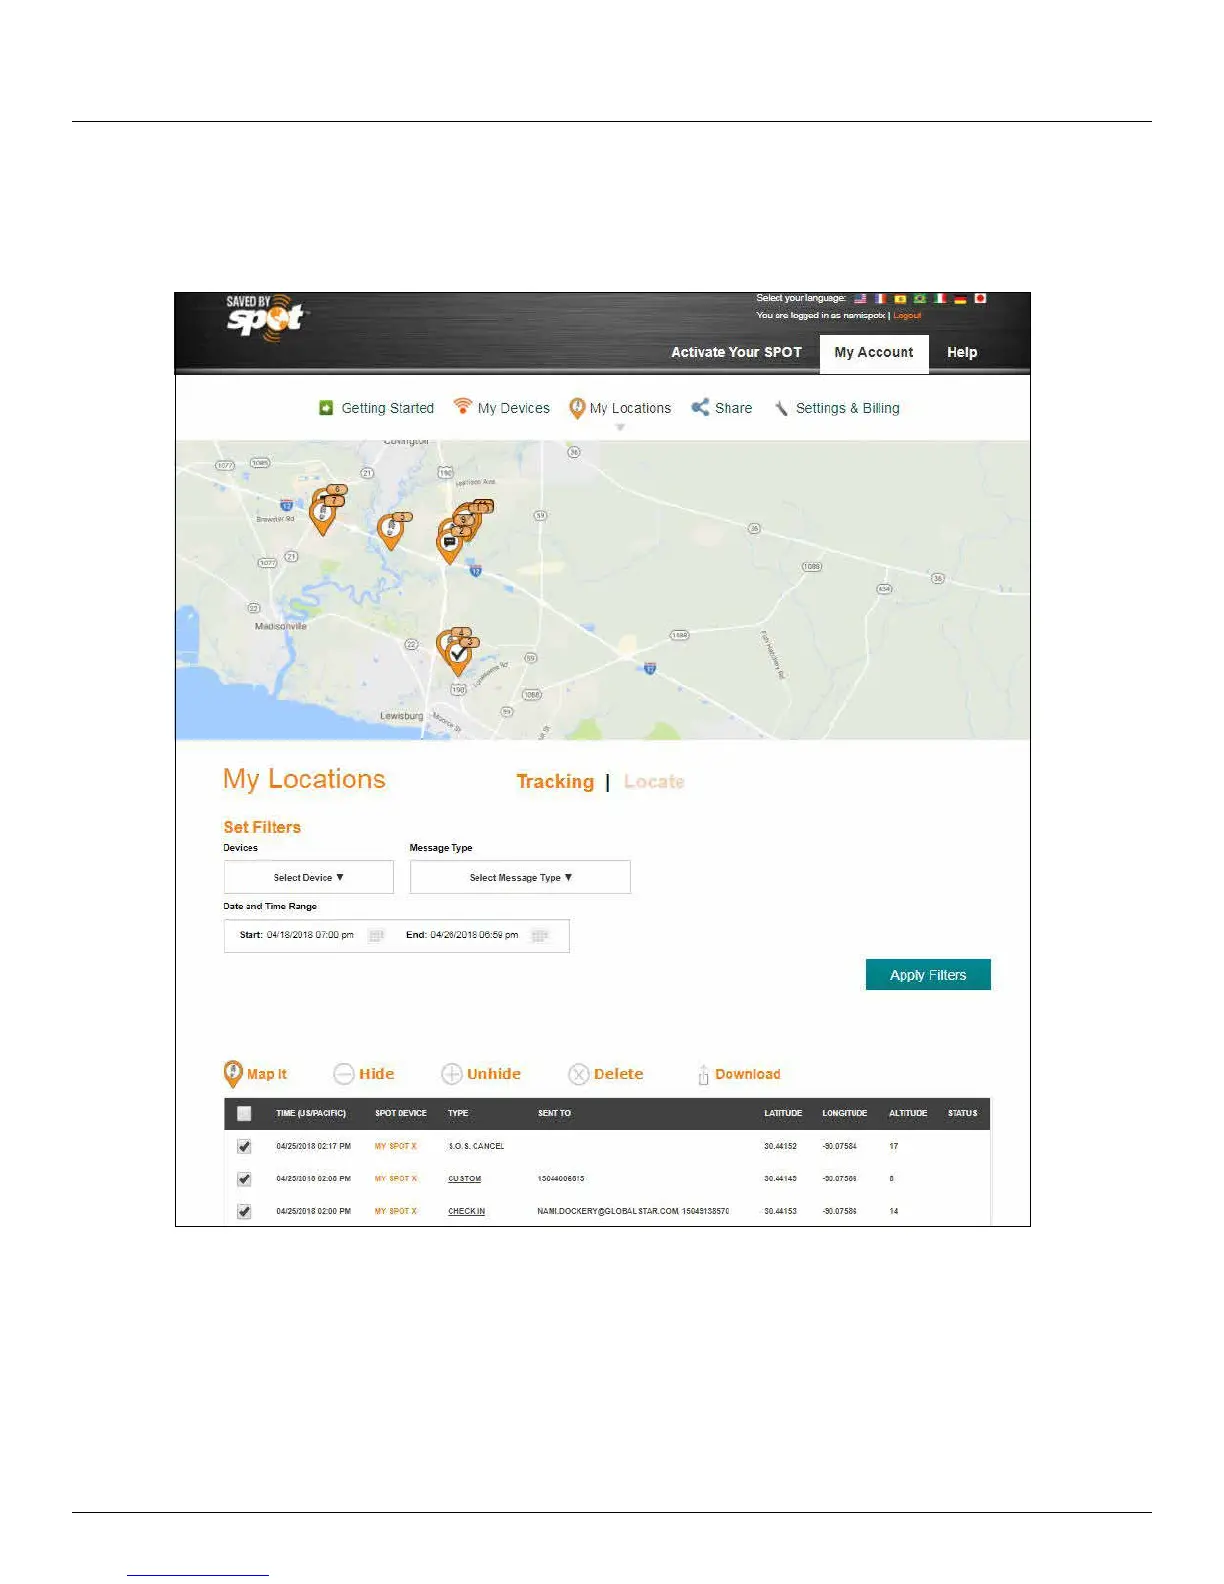This screenshot has height=1584, width=1224.
Task: Open MY SPOT X device in S.O.S. CANCEL row
Action: point(396,1146)
